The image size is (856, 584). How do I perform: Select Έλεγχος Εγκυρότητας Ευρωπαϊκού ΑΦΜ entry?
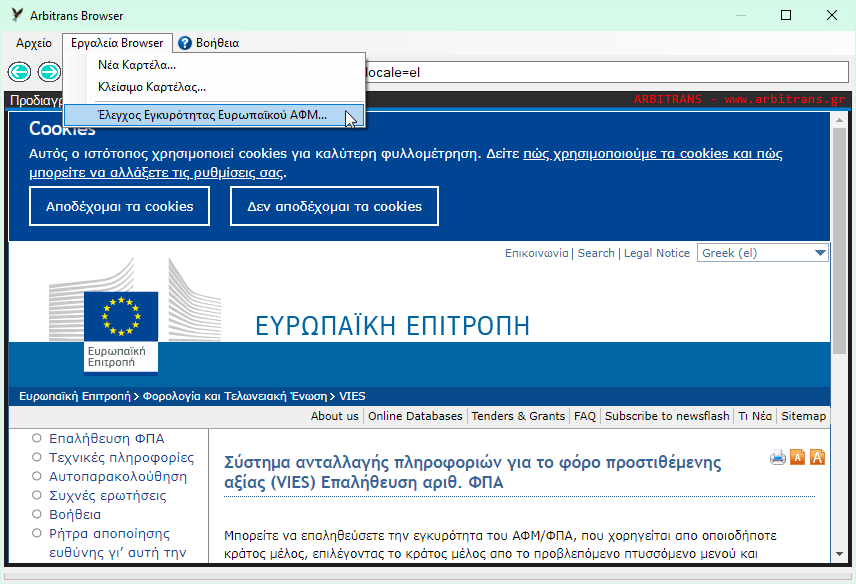[x=214, y=115]
